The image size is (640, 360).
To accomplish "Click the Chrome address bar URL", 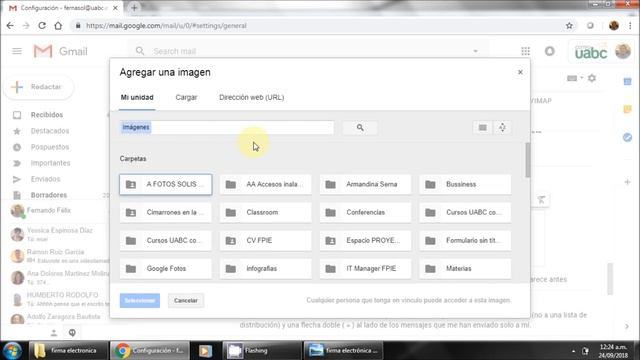I will [x=166, y=26].
